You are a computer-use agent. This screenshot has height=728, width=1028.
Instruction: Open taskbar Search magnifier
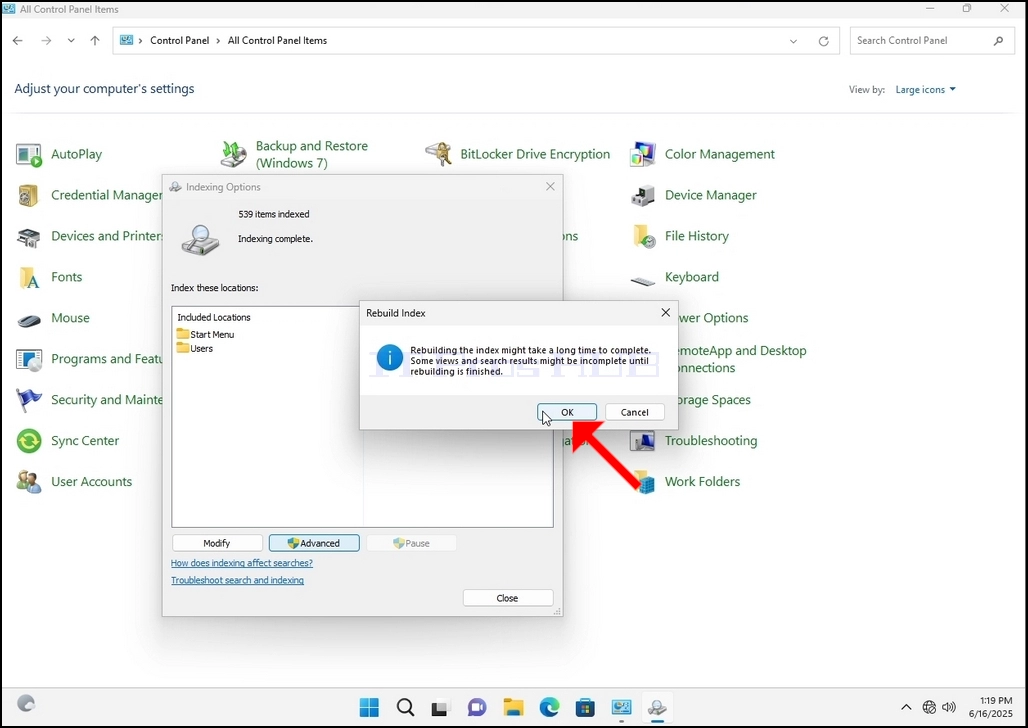tap(405, 708)
